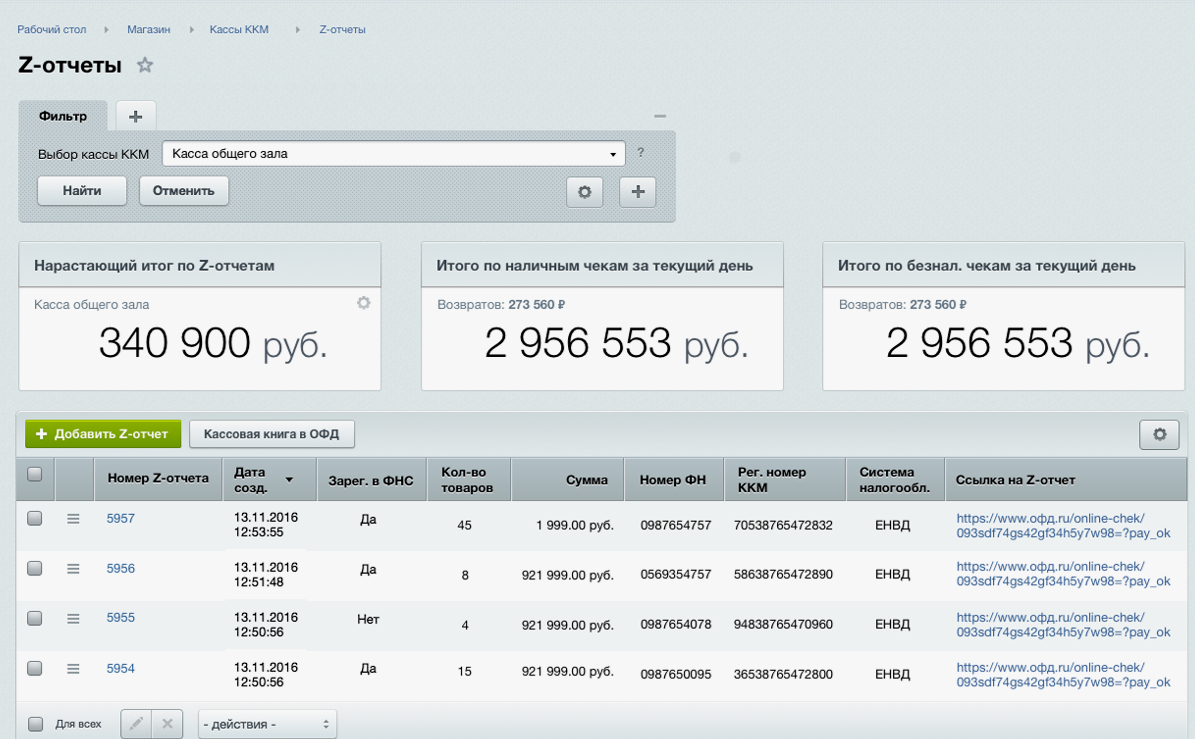The height and width of the screenshot is (739, 1195).
Task: Open row menu for Z-report 5957
Action: pos(73,519)
